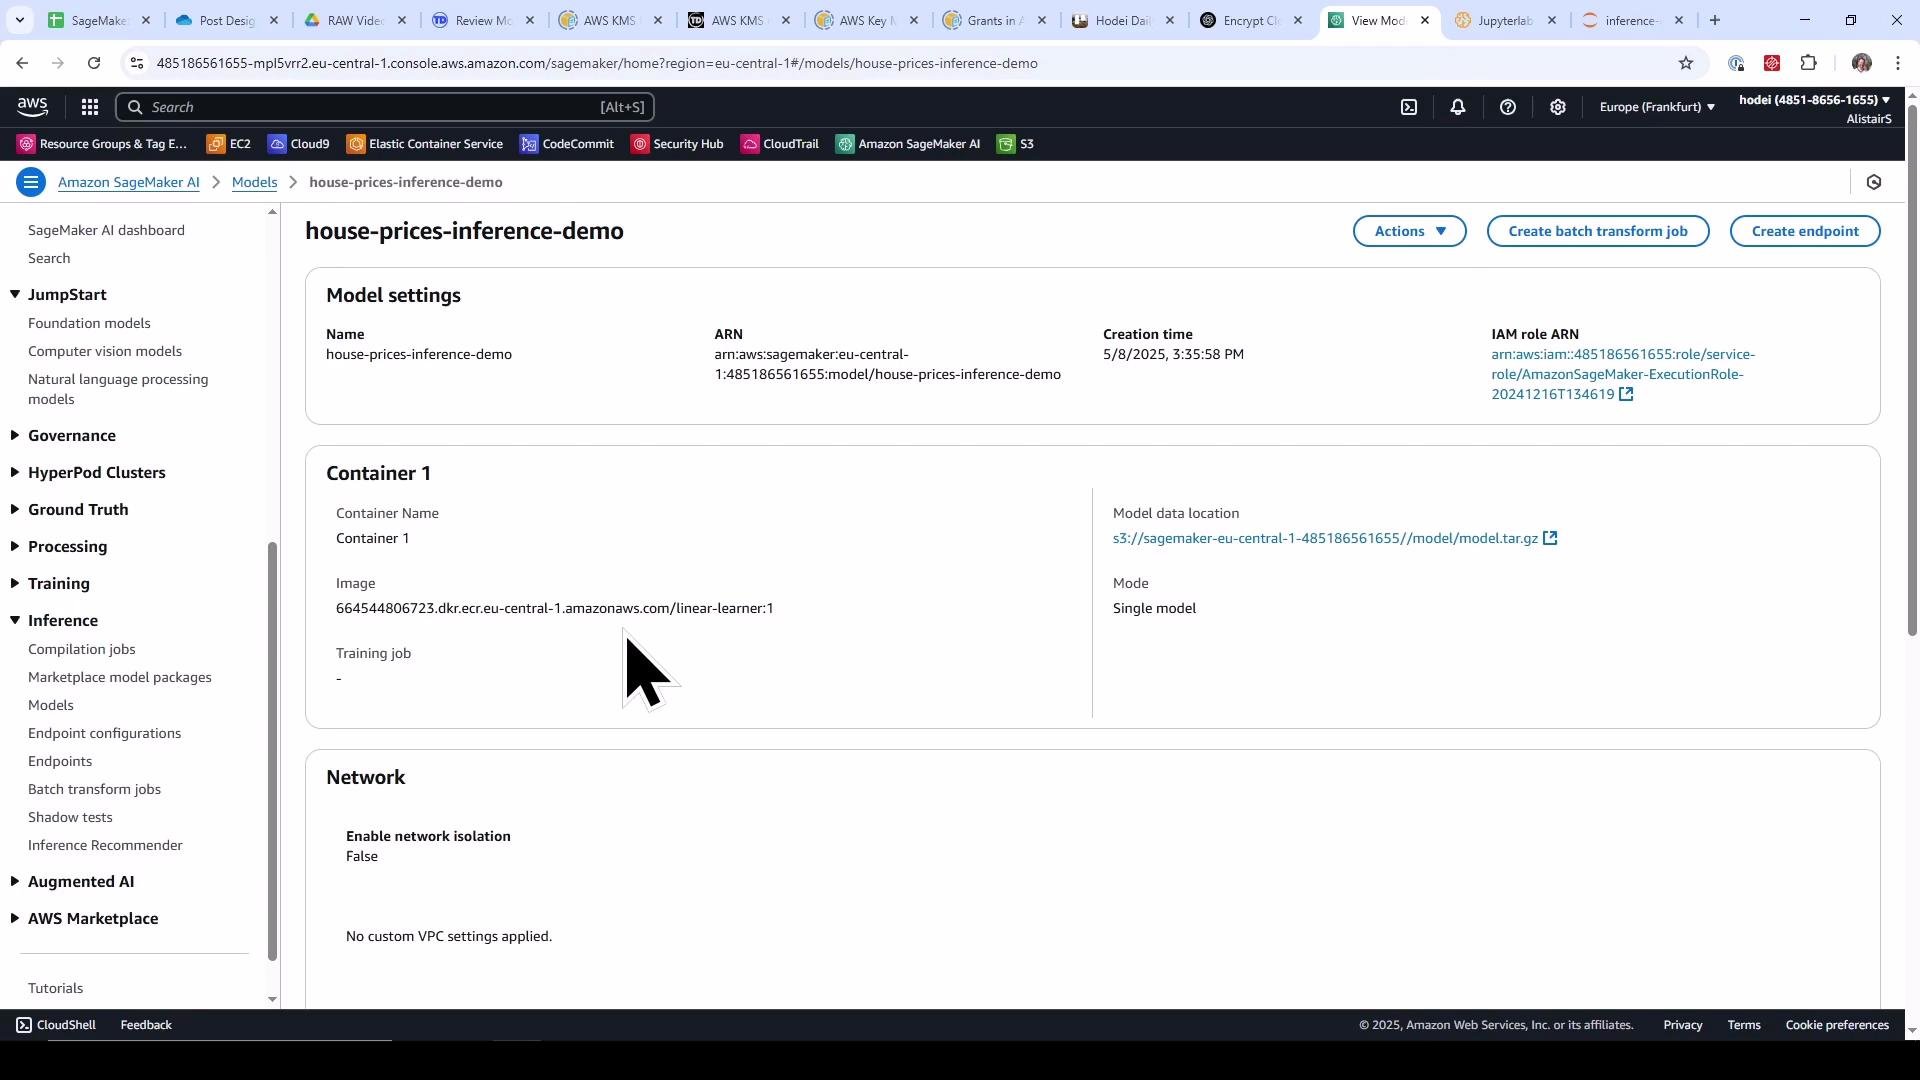This screenshot has height=1080, width=1920.
Task: Open Inference Recommender in sidebar
Action: (105, 846)
